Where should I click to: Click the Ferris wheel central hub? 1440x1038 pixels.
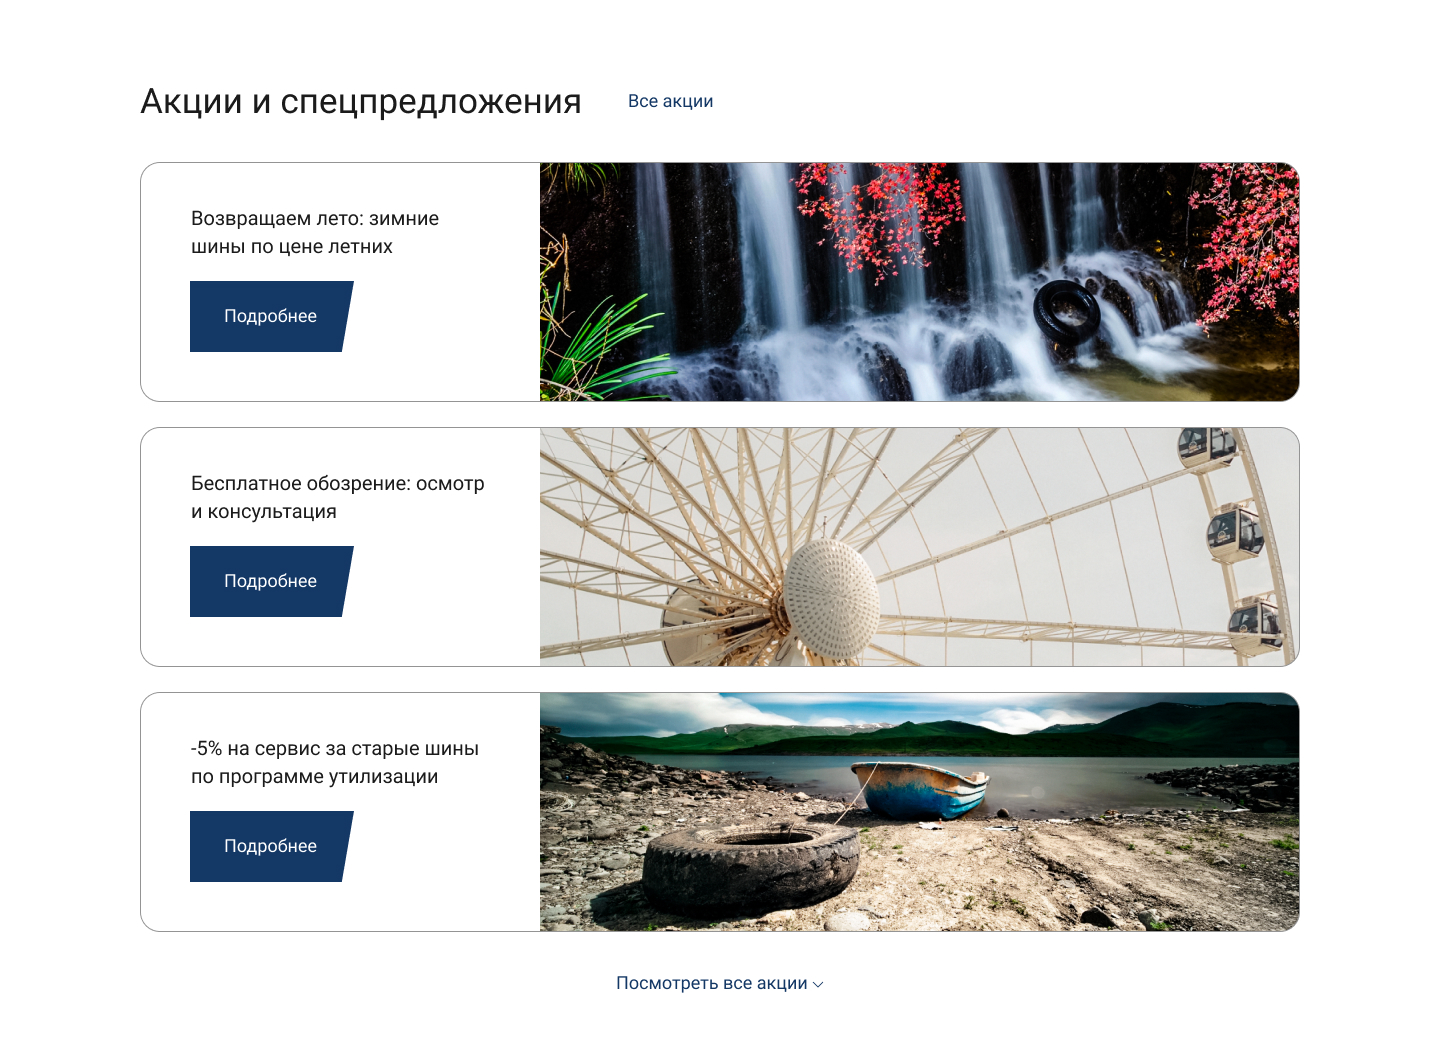tap(831, 599)
